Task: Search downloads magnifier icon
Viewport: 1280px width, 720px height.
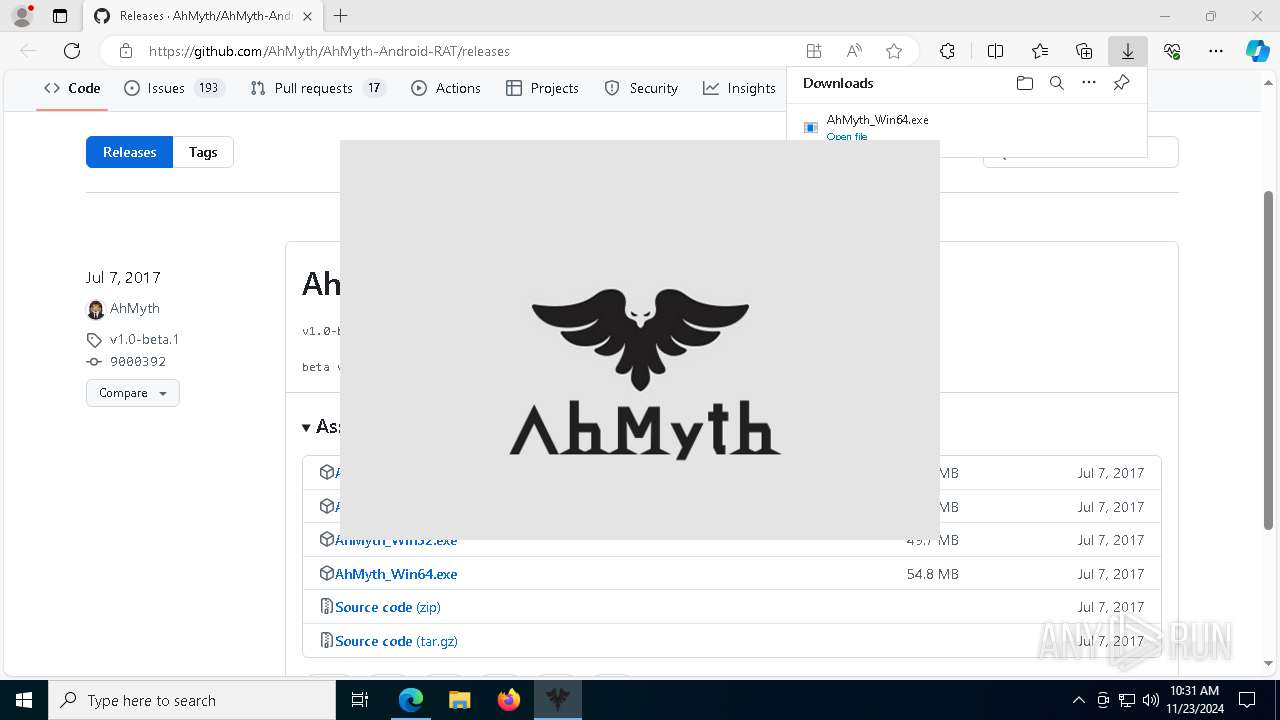Action: [1056, 83]
